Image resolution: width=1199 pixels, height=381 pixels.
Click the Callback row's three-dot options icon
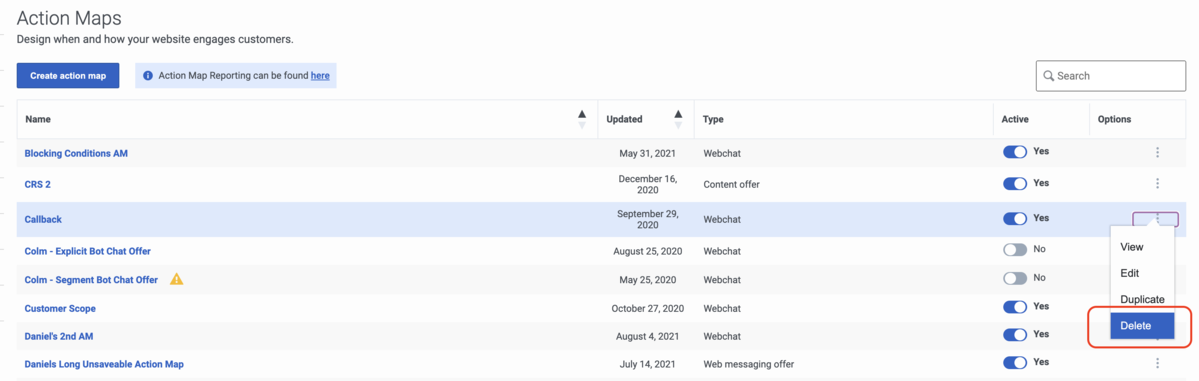pyautogui.click(x=1157, y=219)
